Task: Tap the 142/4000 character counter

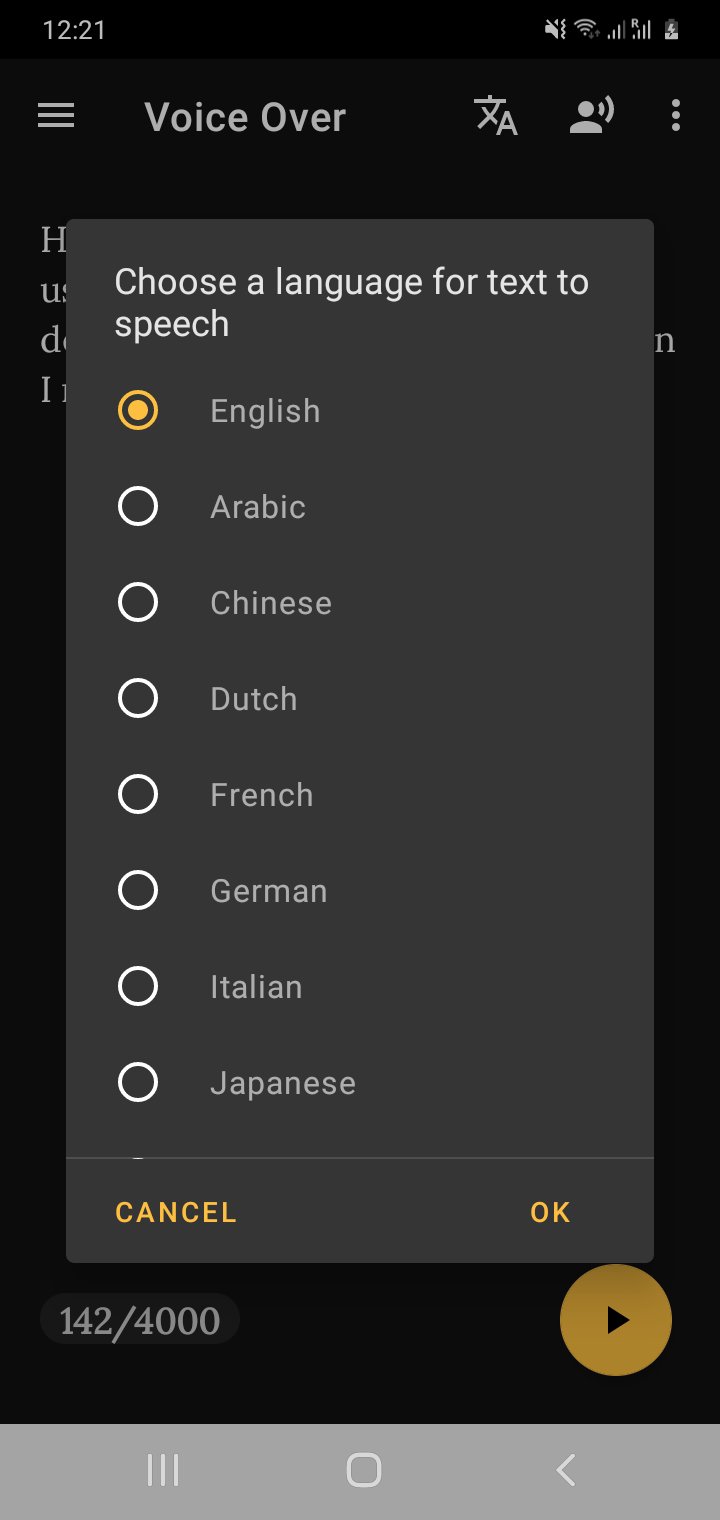Action: pyautogui.click(x=140, y=1321)
